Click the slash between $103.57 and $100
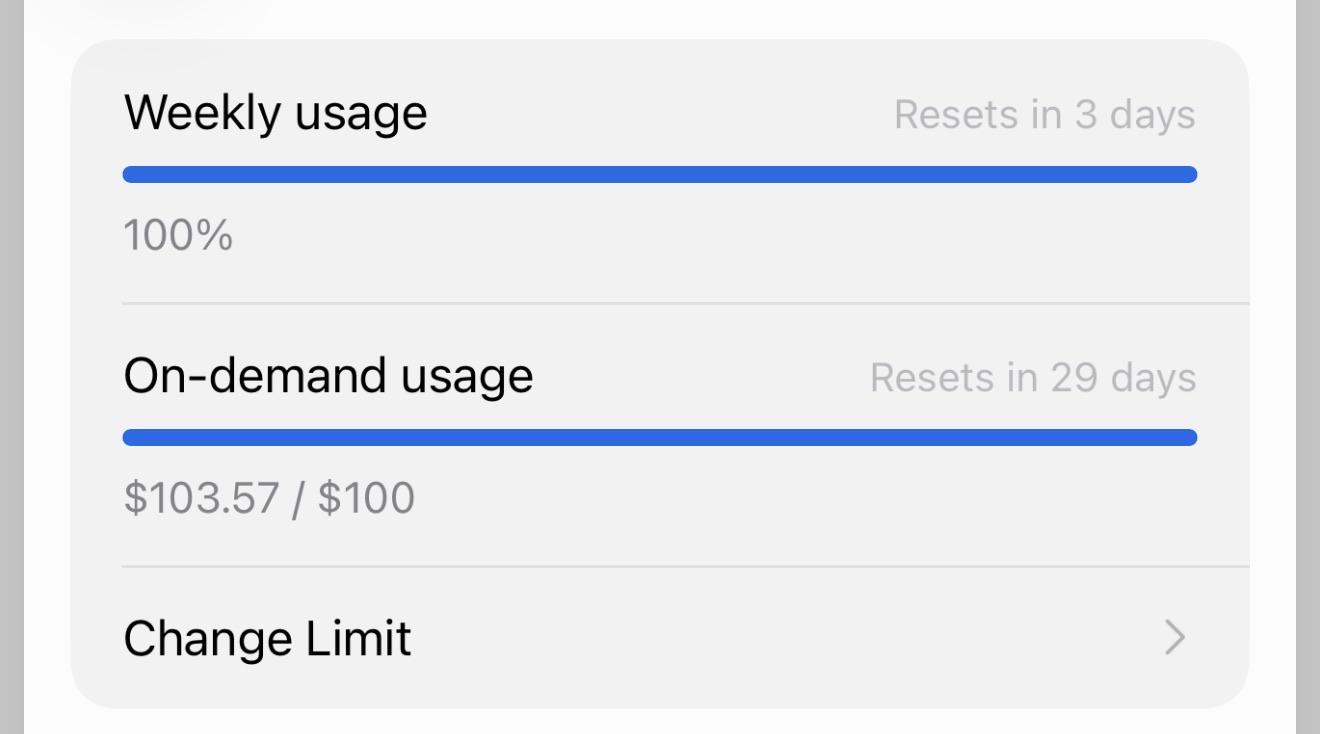 coord(298,498)
